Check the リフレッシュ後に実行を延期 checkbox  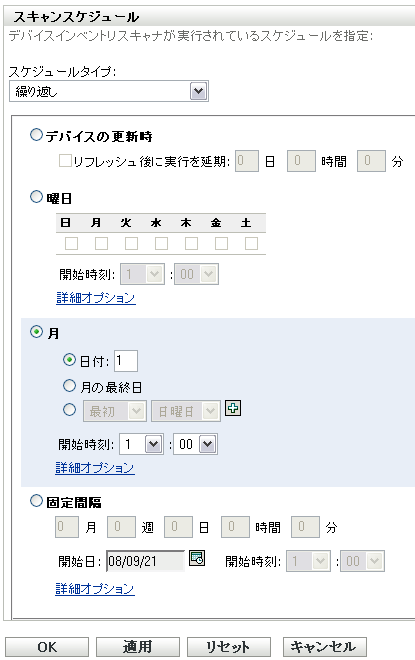click(65, 161)
